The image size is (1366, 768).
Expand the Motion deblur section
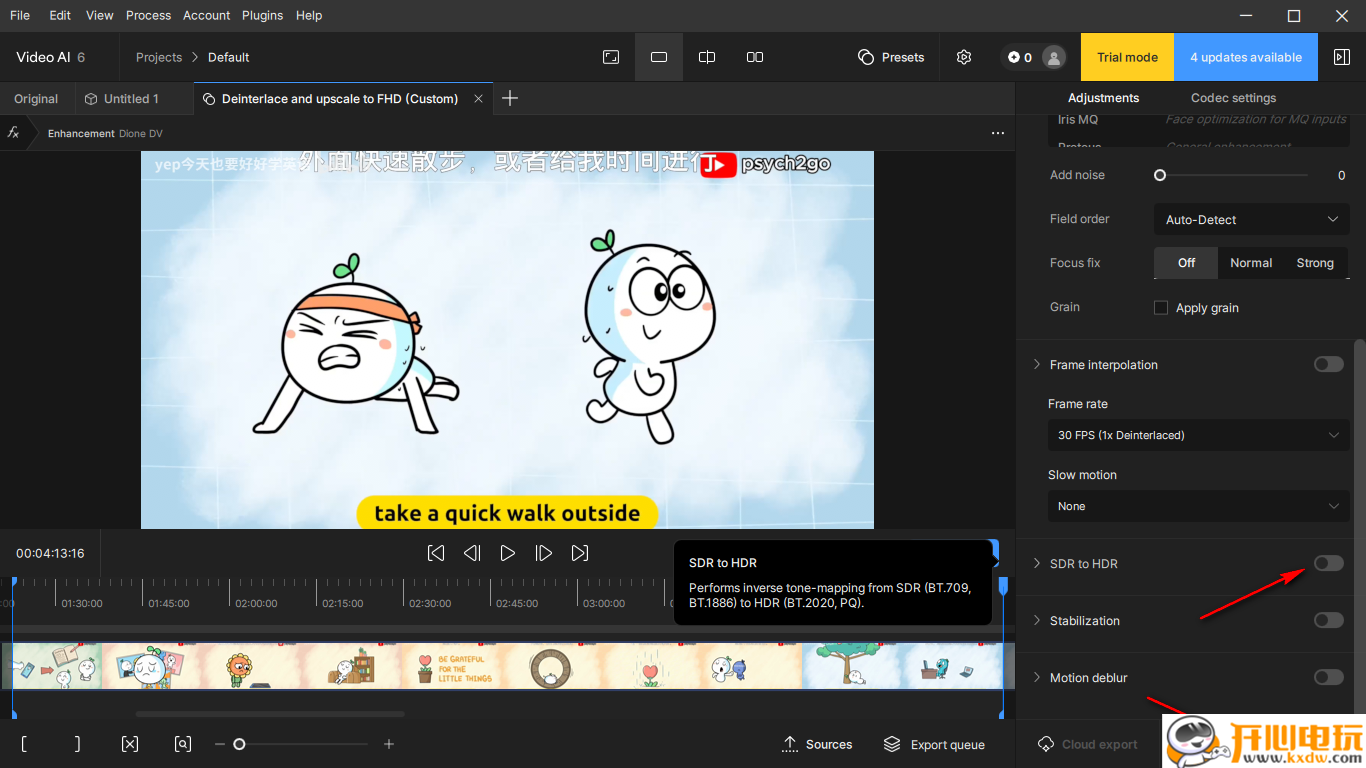pos(1037,678)
